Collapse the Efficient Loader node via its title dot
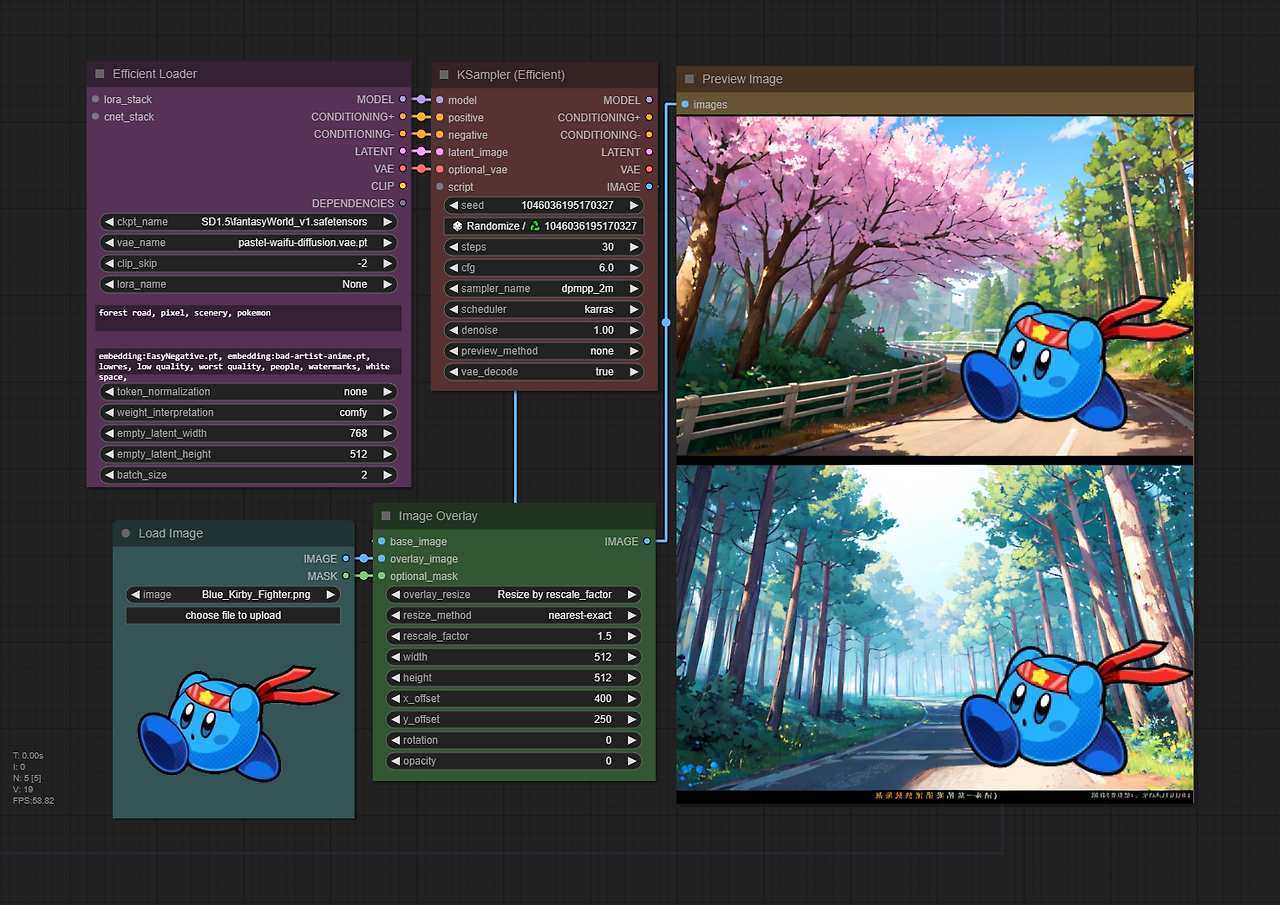The image size is (1280, 905). click(100, 74)
